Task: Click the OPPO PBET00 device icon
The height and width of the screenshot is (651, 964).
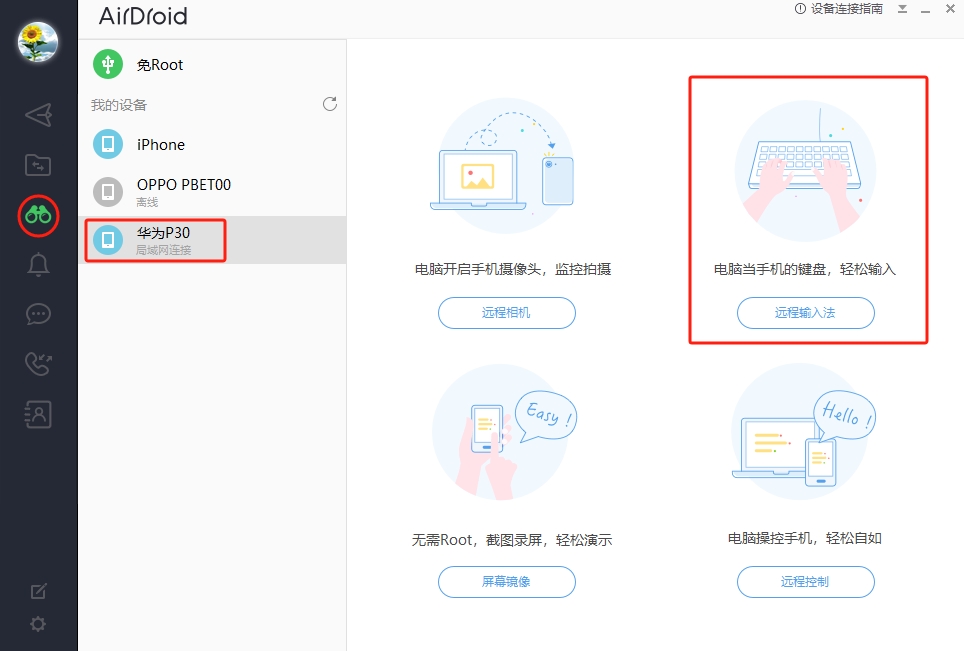Action: pyautogui.click(x=108, y=192)
